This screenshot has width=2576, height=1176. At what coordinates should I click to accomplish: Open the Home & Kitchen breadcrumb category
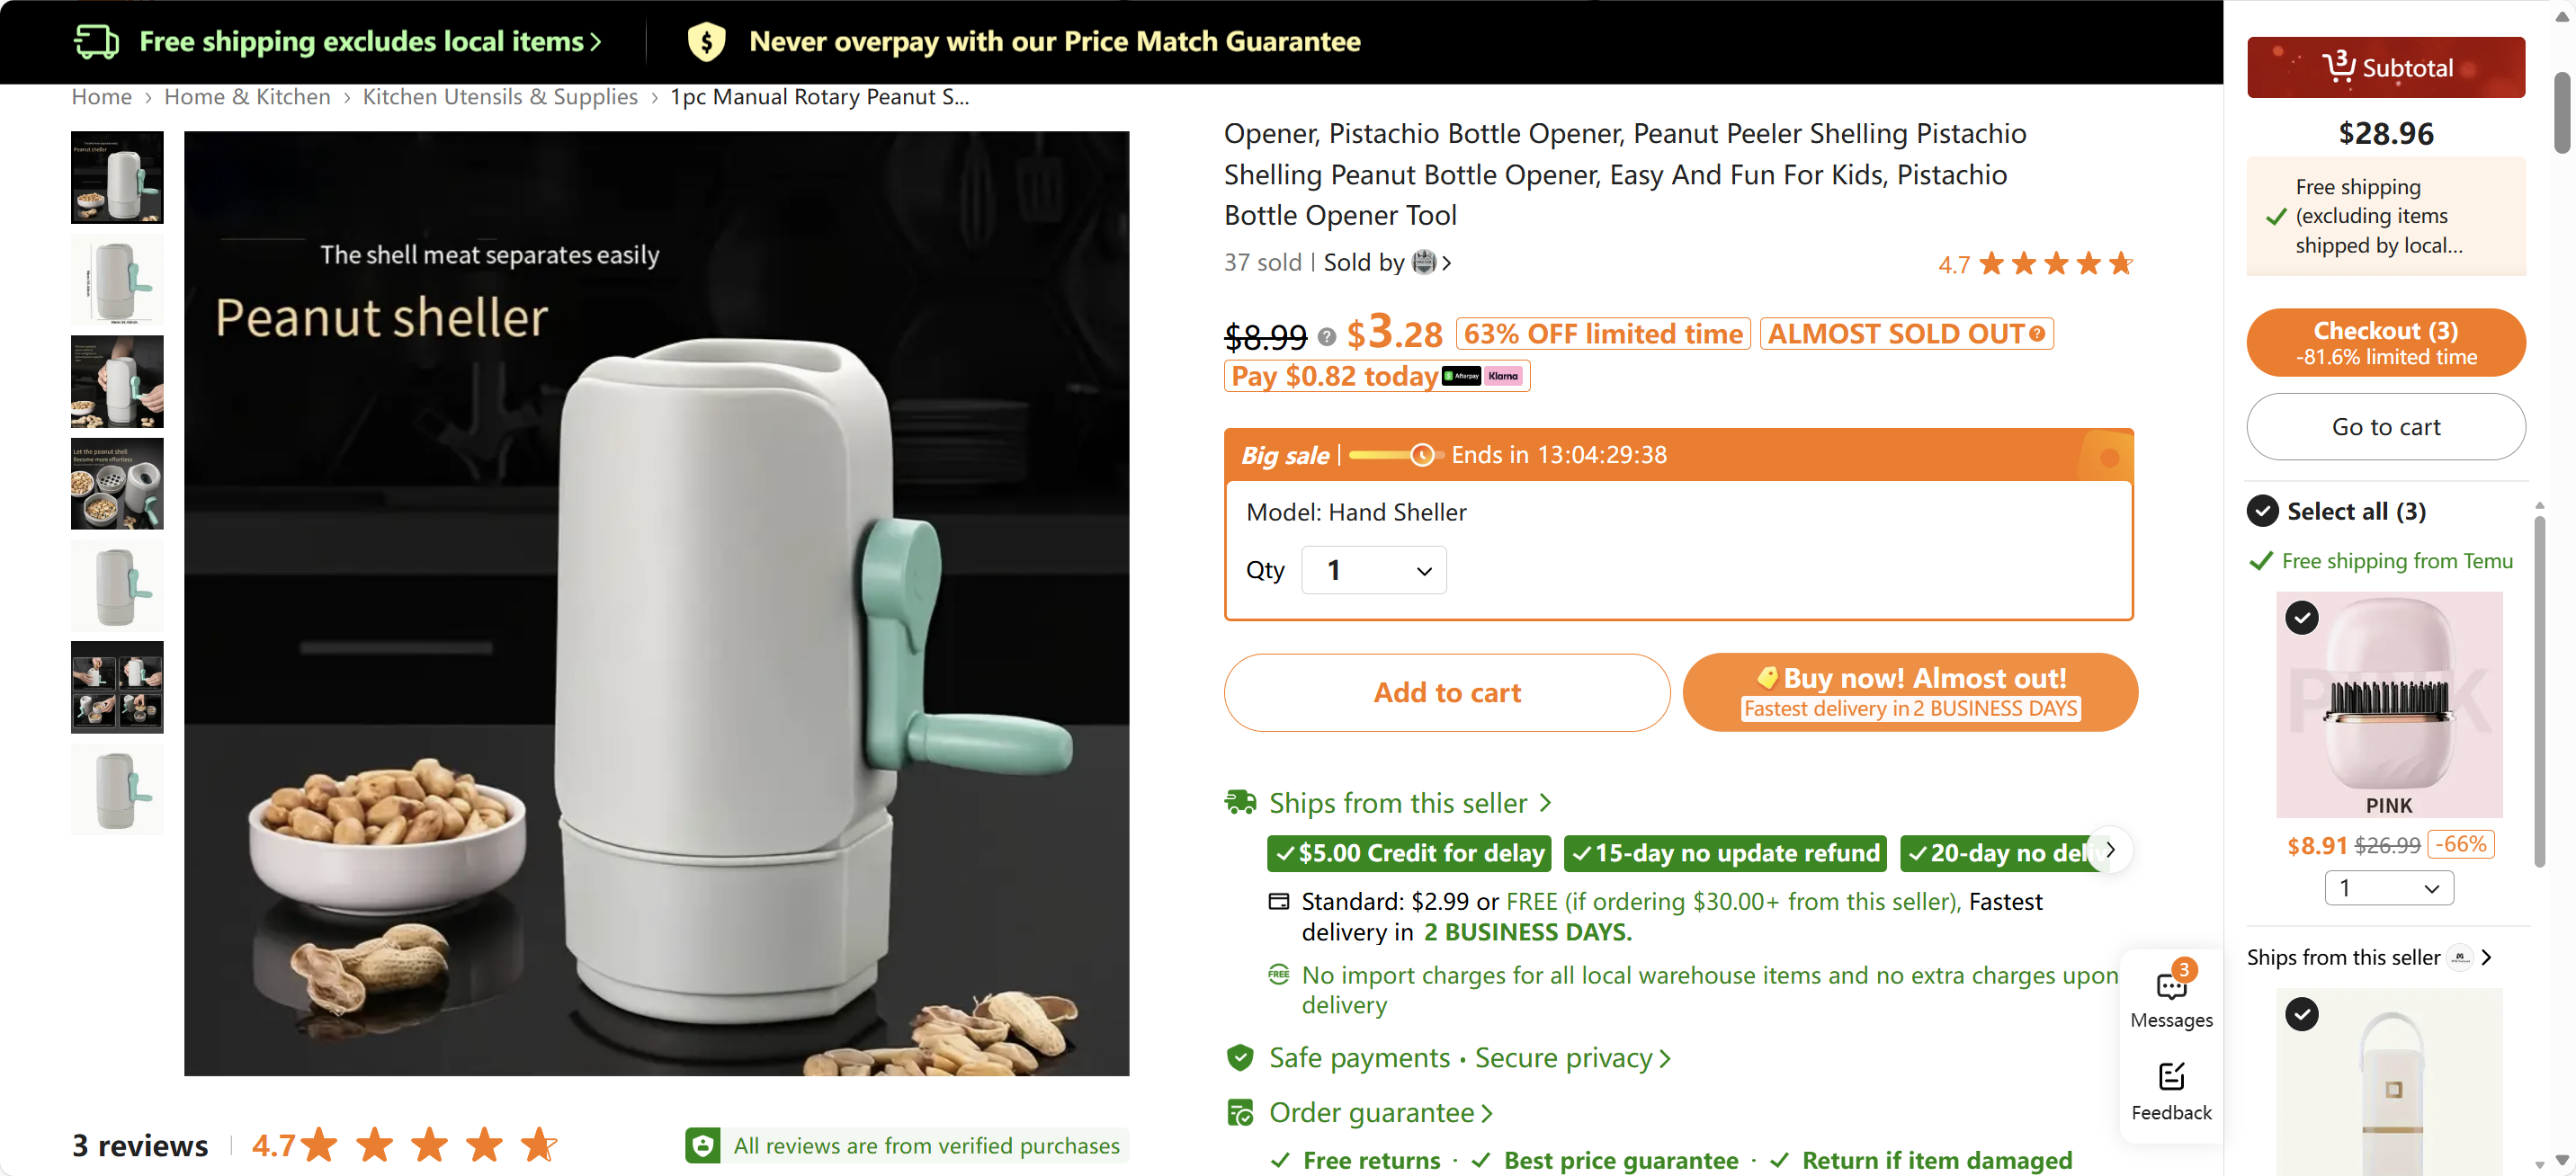tap(246, 96)
